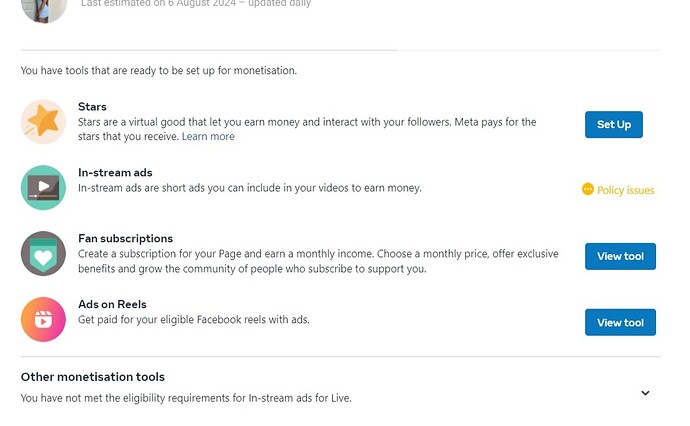The width and height of the screenshot is (690, 426).
Task: Click the Other monetisation tools heading
Action: point(92,377)
